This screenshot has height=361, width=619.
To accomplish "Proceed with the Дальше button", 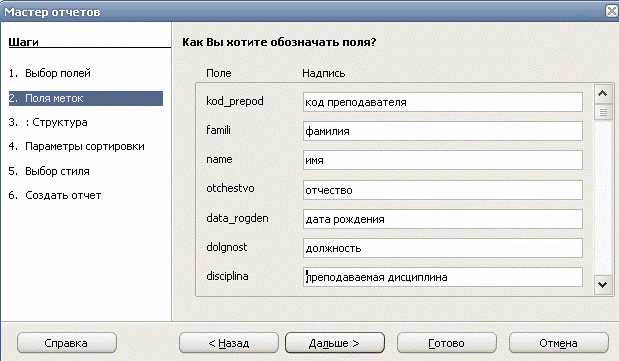I will [334, 343].
